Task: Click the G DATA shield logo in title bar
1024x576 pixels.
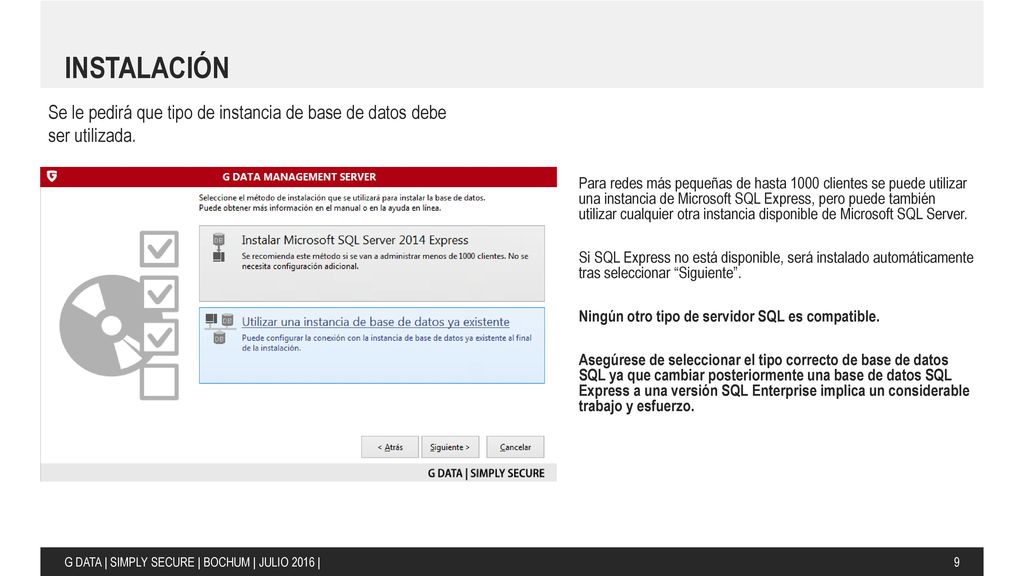Action: click(x=52, y=176)
